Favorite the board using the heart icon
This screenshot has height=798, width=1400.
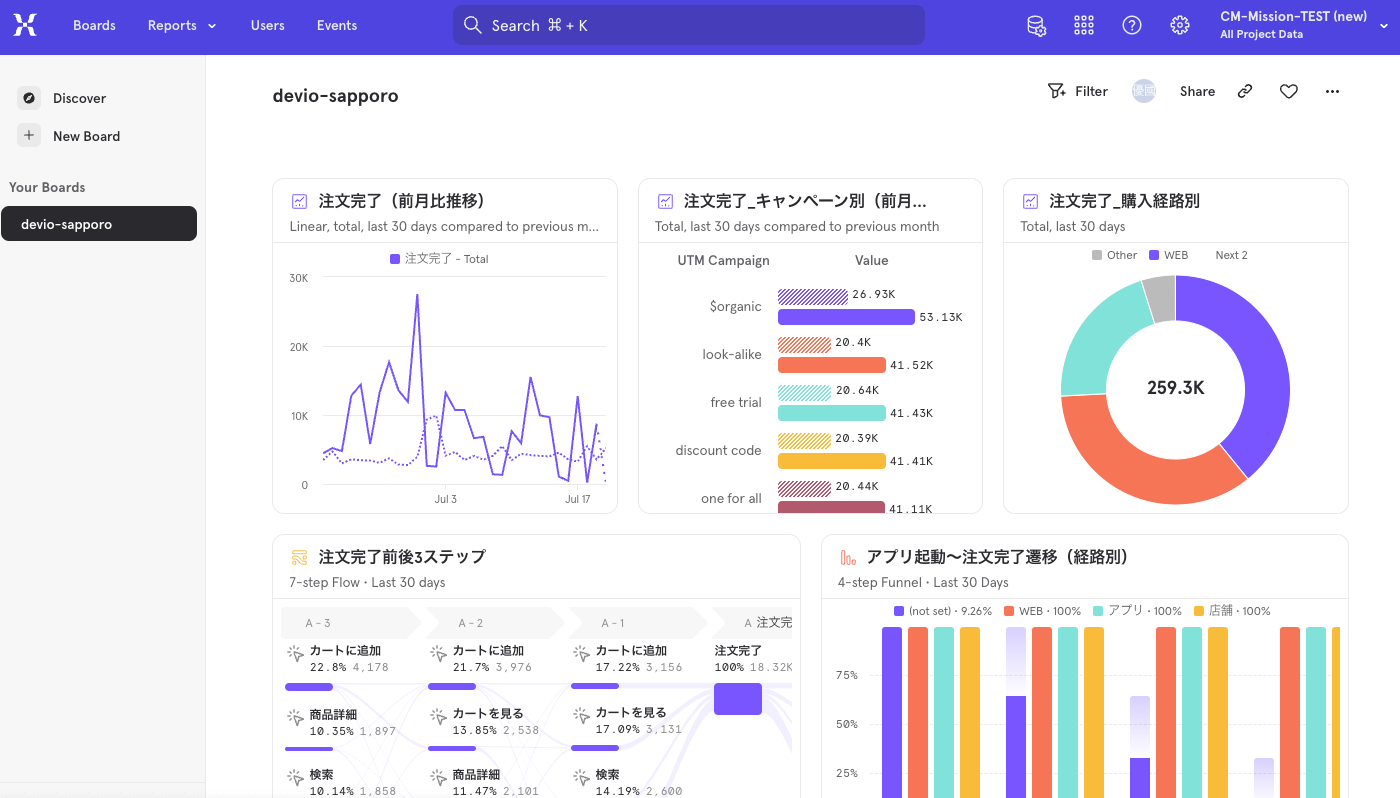pos(1288,91)
